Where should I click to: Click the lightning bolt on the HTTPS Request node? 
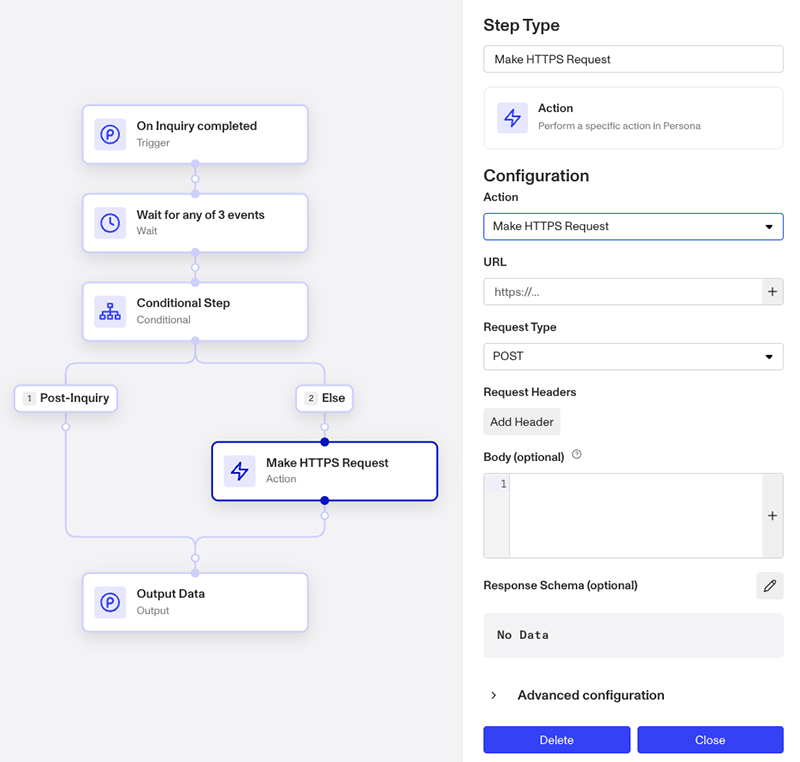[x=239, y=471]
